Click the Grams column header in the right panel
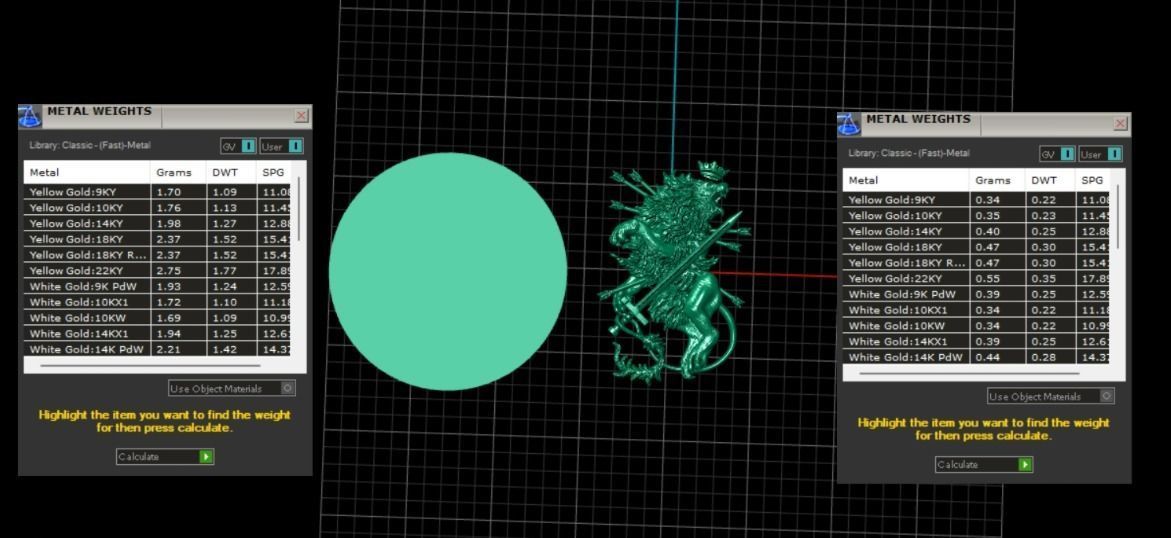Image resolution: width=1171 pixels, height=538 pixels. (997, 180)
